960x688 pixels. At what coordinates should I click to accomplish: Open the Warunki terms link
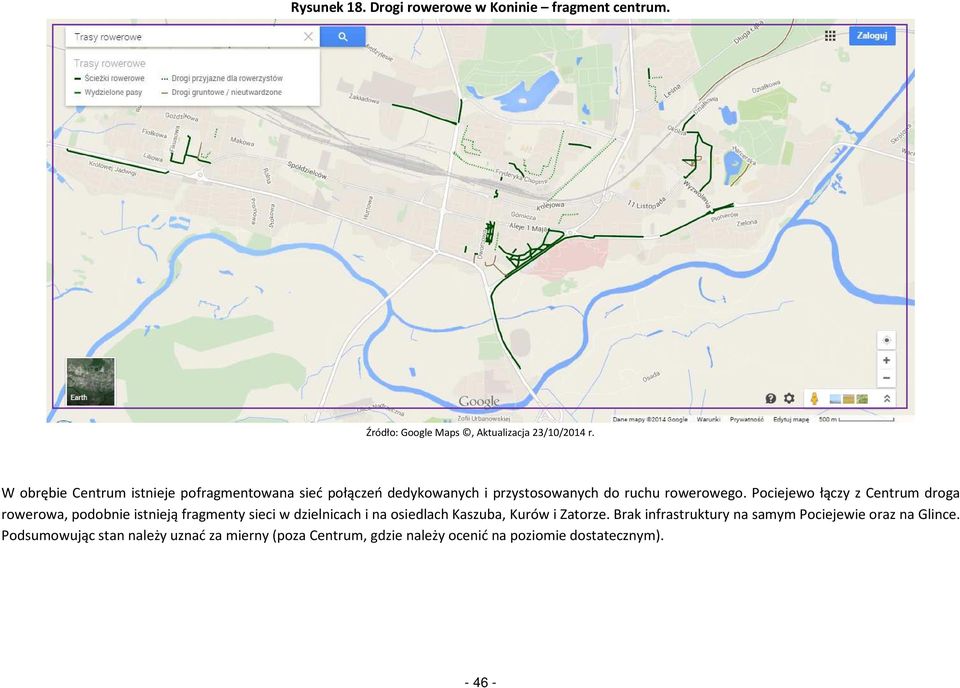tap(708, 419)
